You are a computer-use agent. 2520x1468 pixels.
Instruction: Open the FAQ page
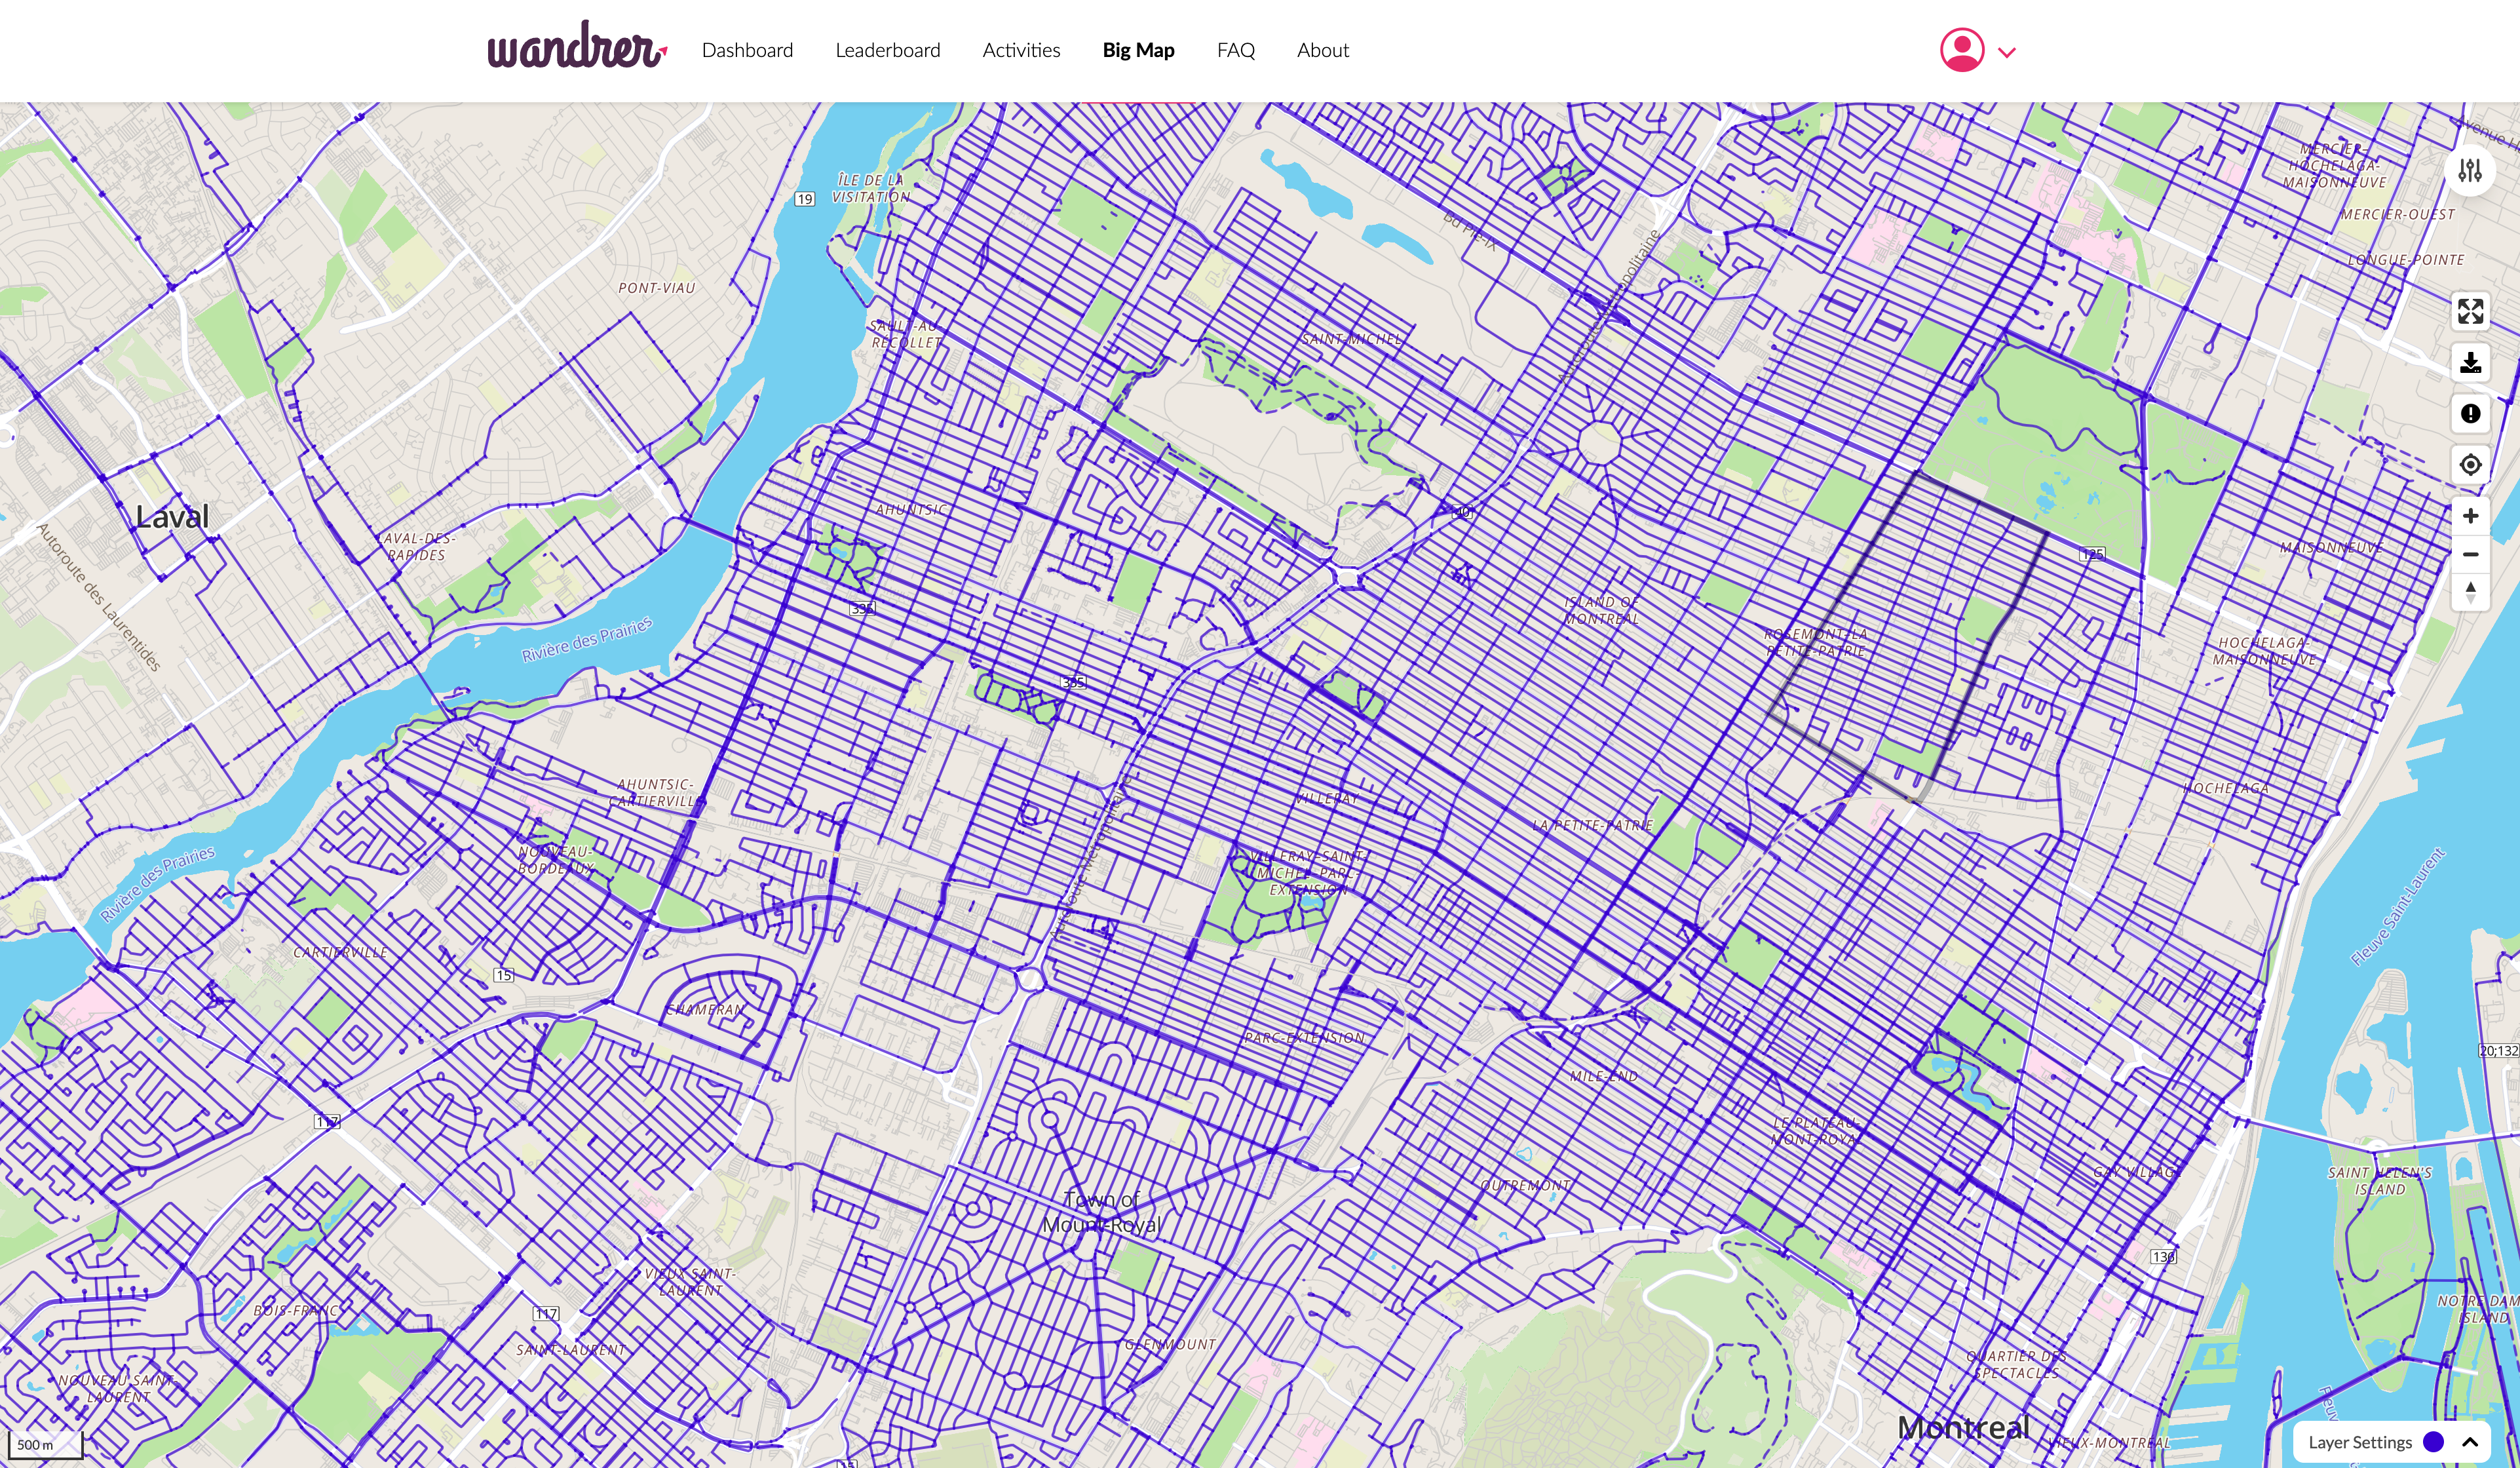pyautogui.click(x=1235, y=50)
